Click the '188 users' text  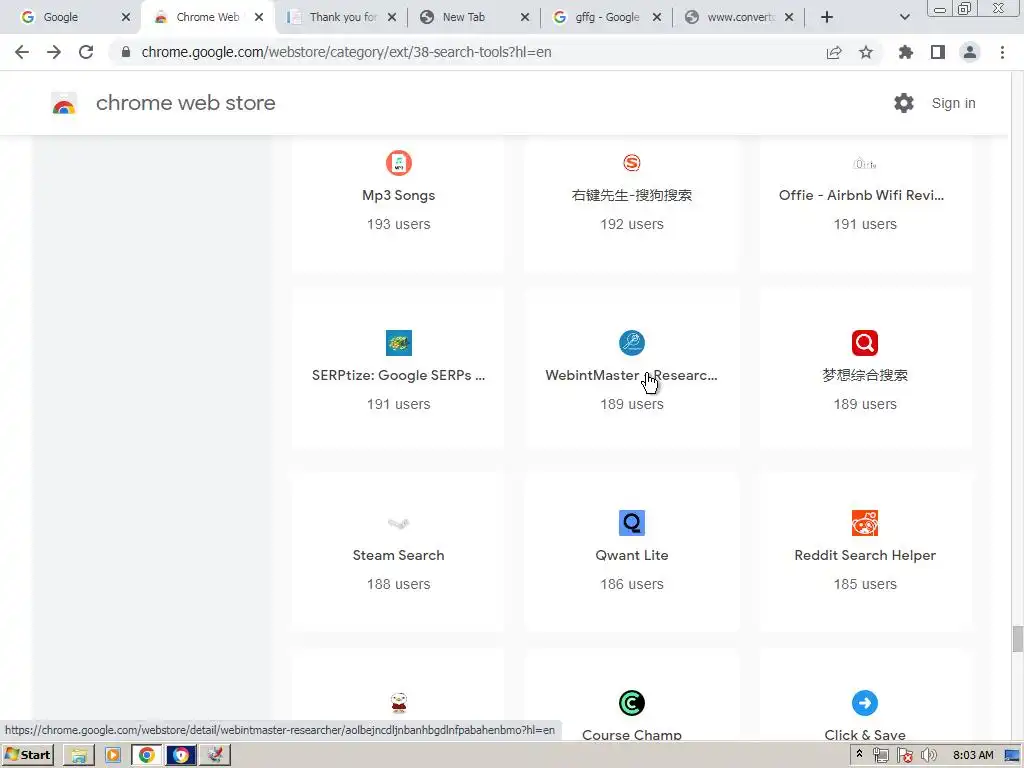pyautogui.click(x=398, y=584)
